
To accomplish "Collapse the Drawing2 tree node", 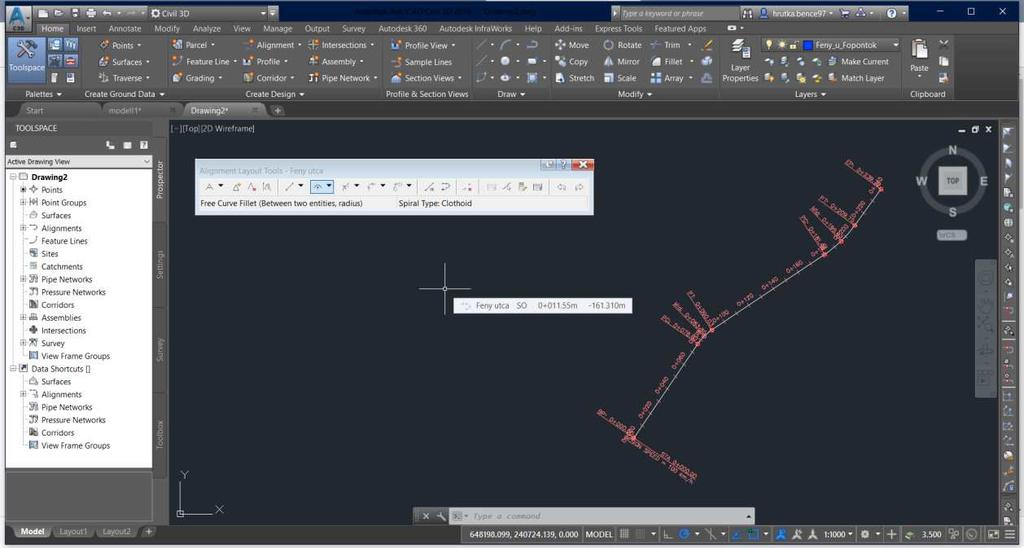I will [12, 177].
